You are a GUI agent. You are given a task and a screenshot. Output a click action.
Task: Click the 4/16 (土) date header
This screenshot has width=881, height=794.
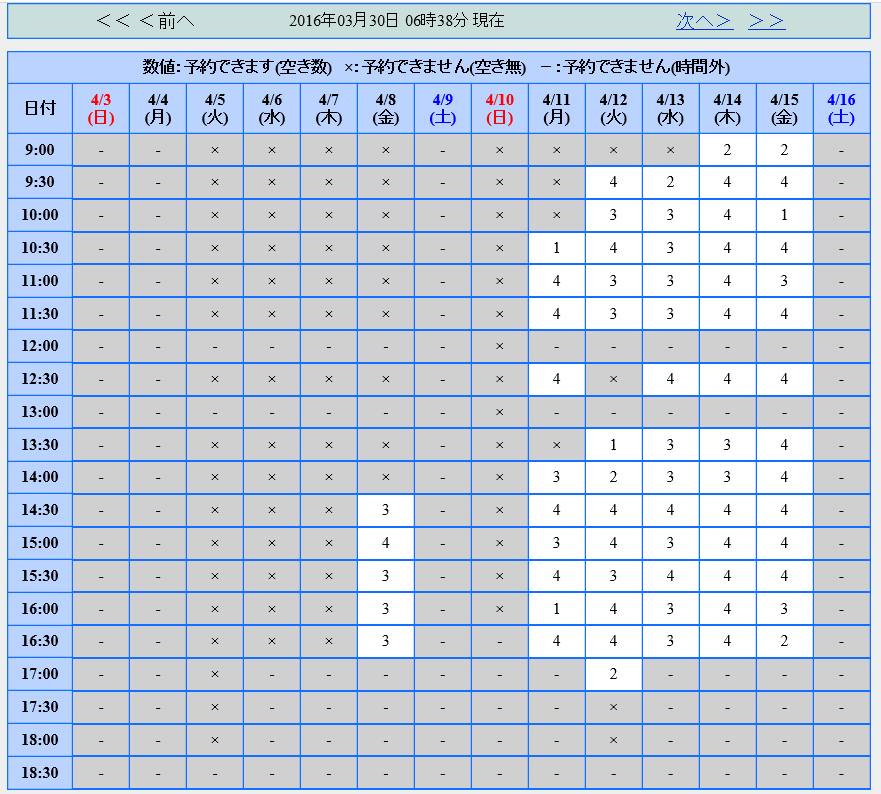pyautogui.click(x=841, y=108)
